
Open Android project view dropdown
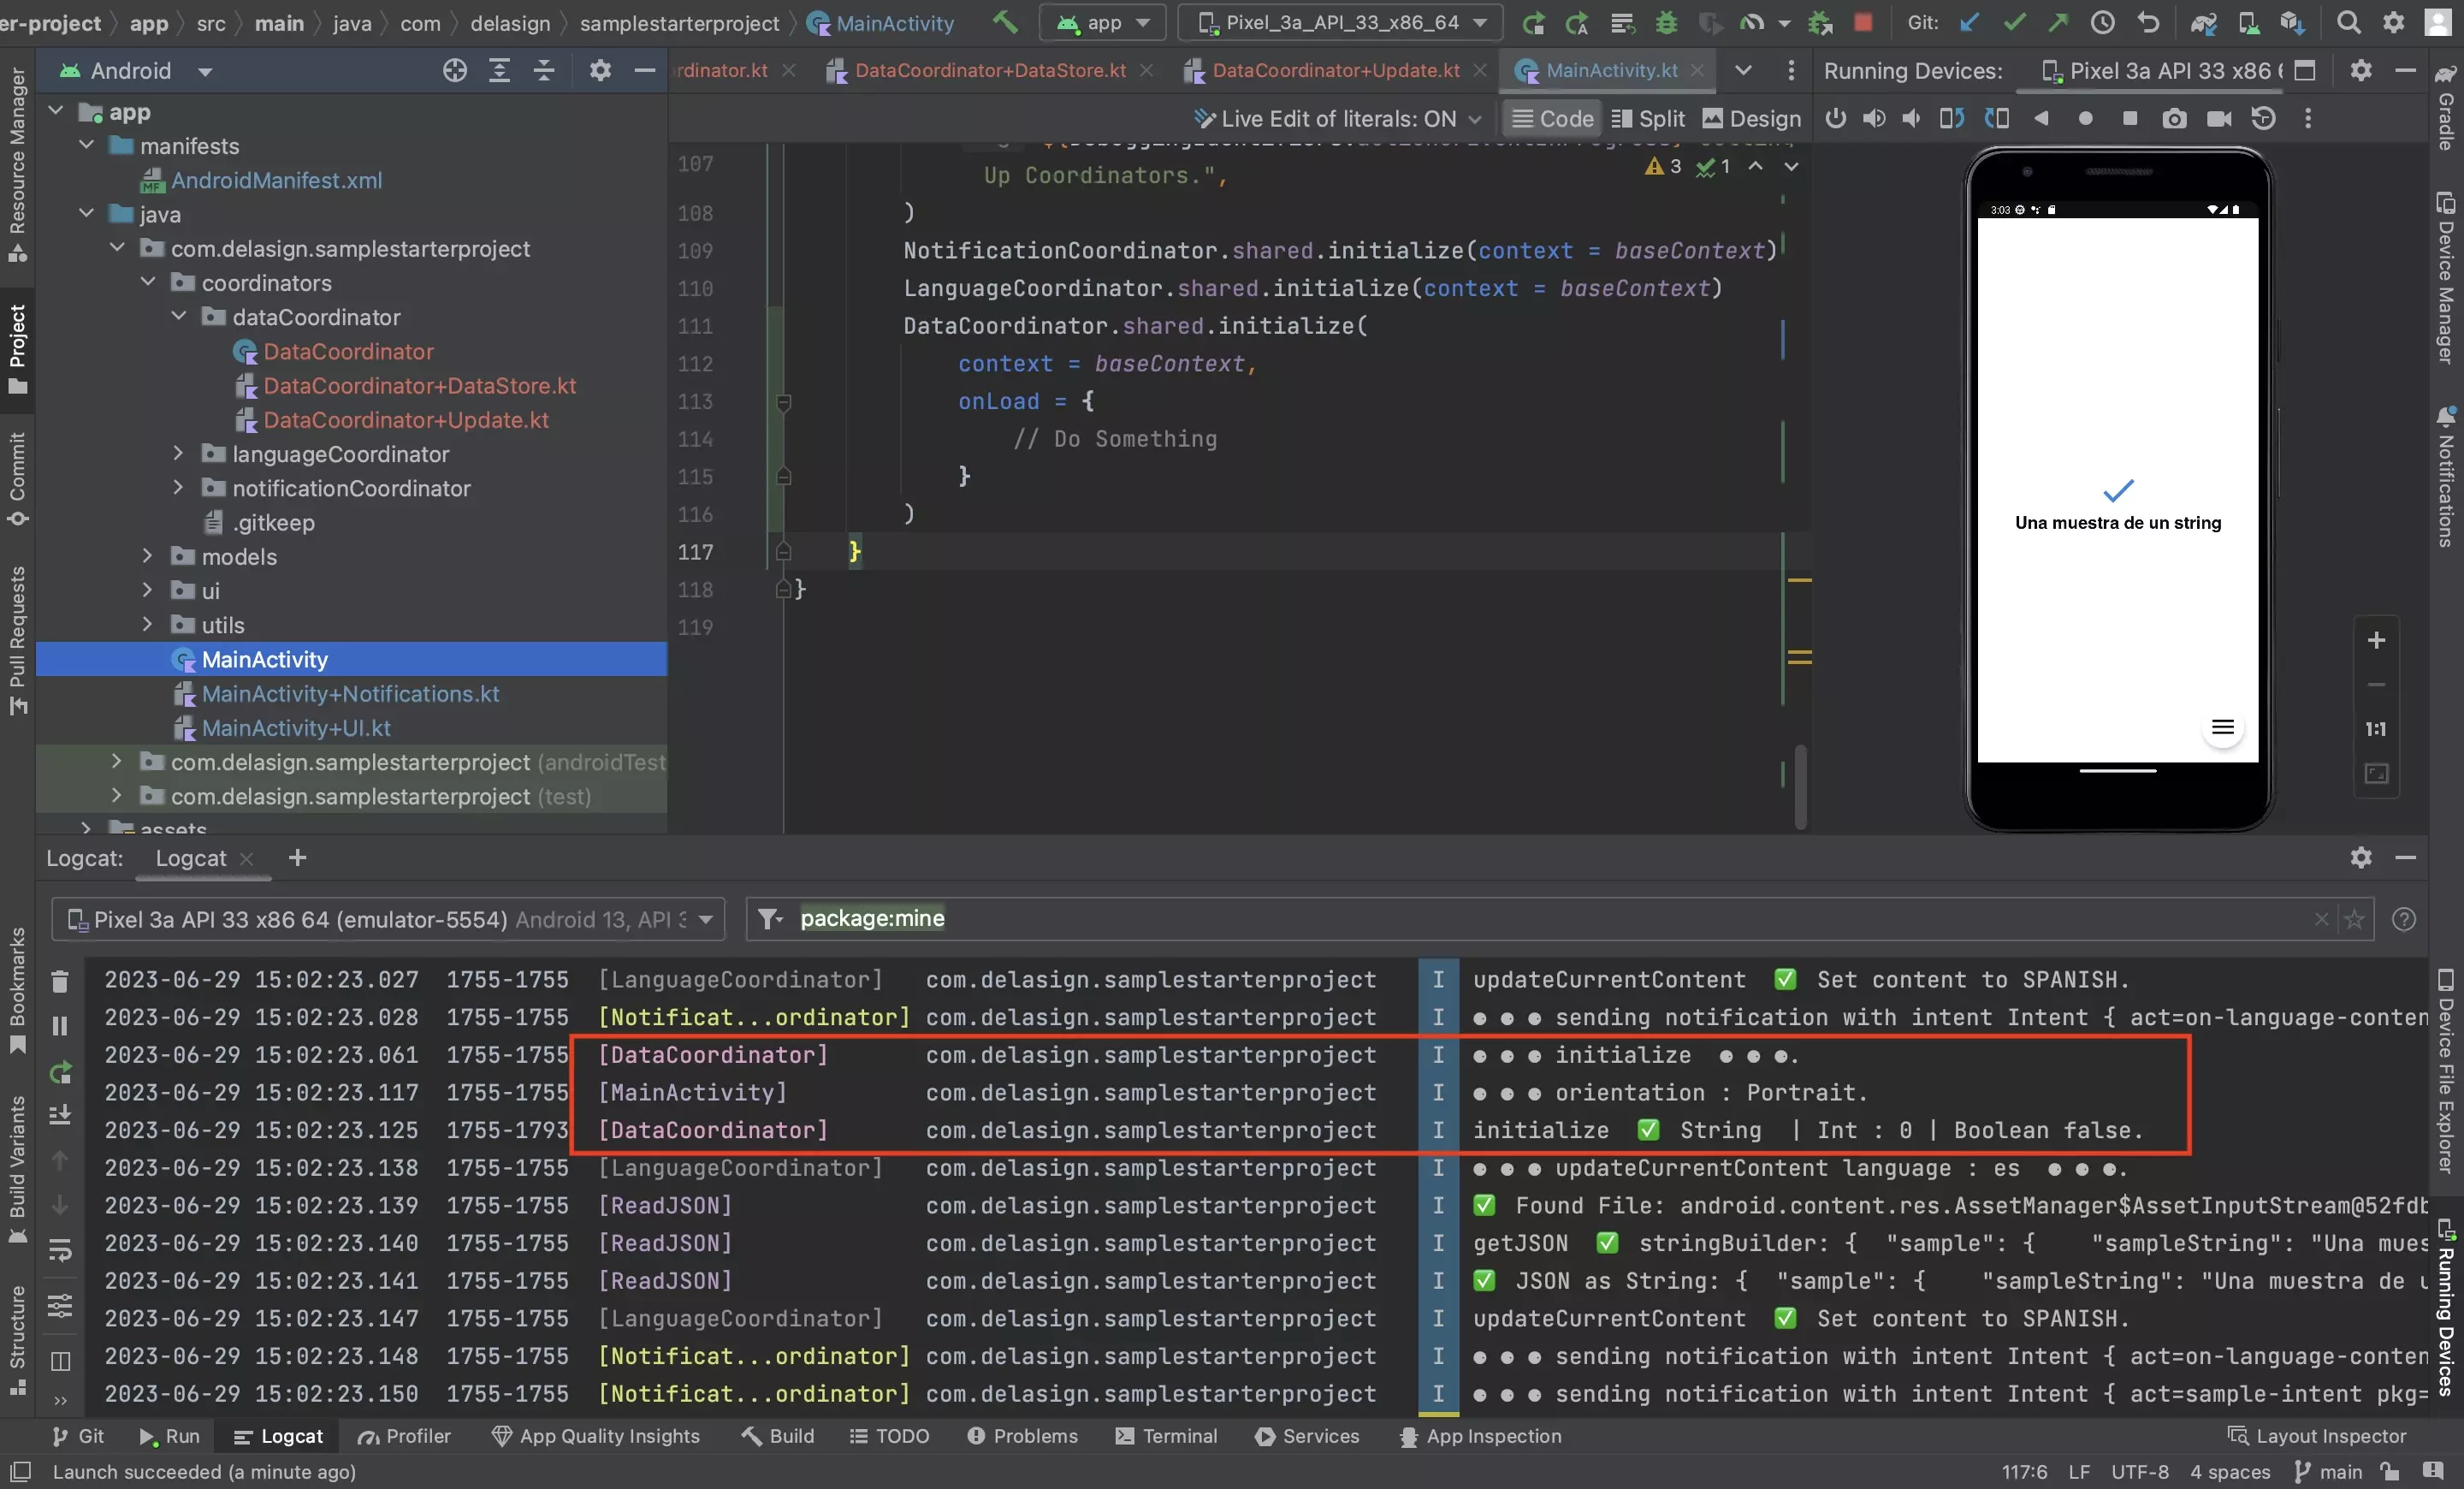tap(135, 71)
